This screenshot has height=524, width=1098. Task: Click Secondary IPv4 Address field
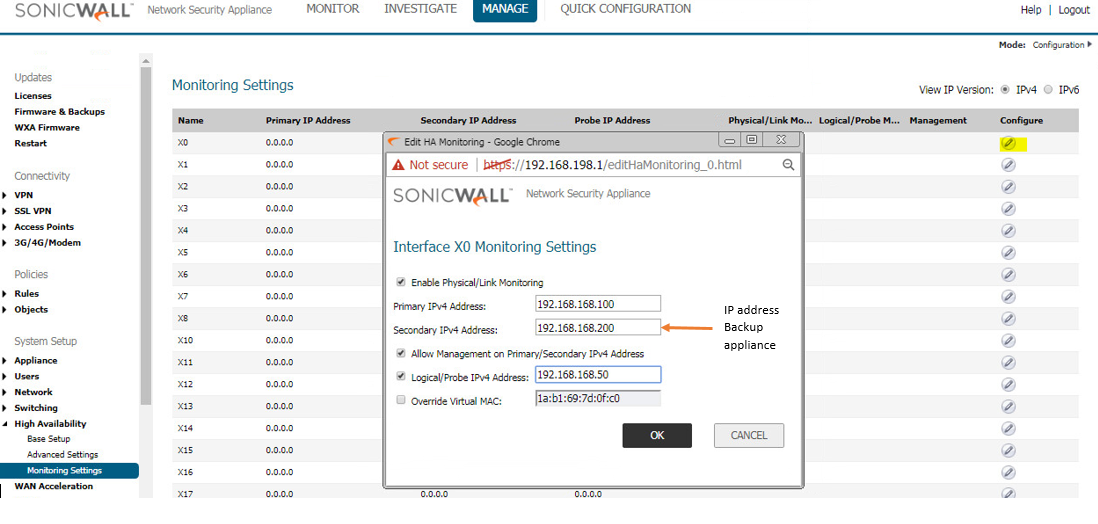pyautogui.click(x=598, y=327)
